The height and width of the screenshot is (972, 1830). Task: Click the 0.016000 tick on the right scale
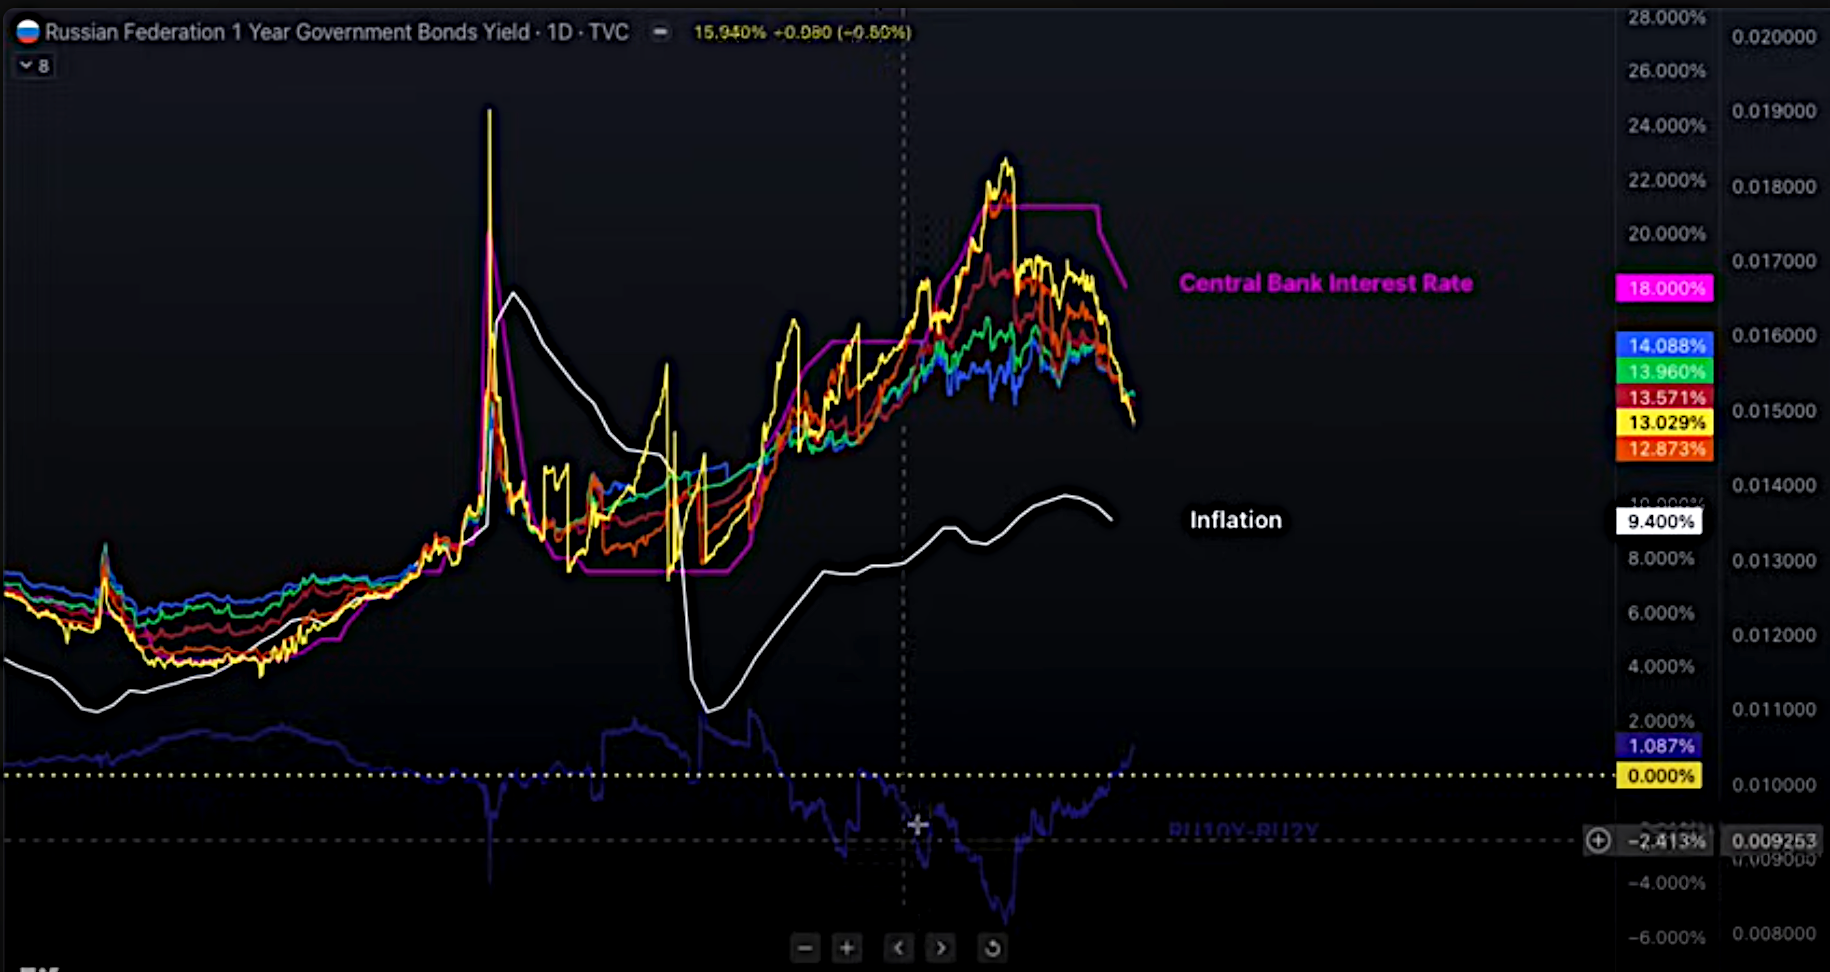tap(1774, 335)
